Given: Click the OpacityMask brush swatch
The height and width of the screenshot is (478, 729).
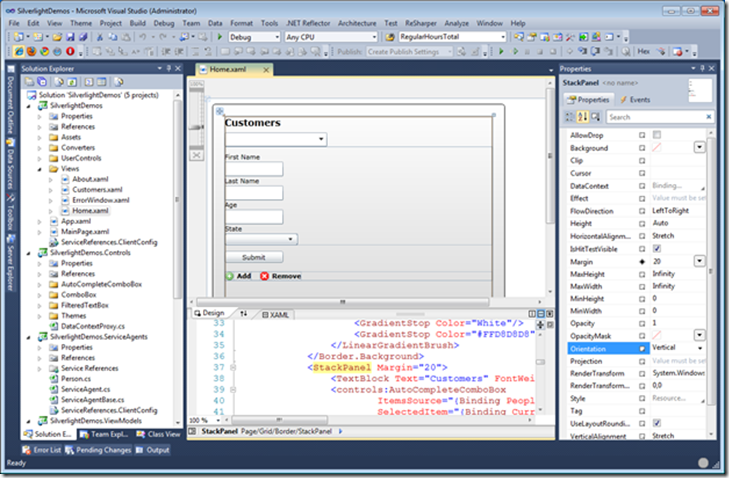Looking at the screenshot, I should pyautogui.click(x=656, y=335).
